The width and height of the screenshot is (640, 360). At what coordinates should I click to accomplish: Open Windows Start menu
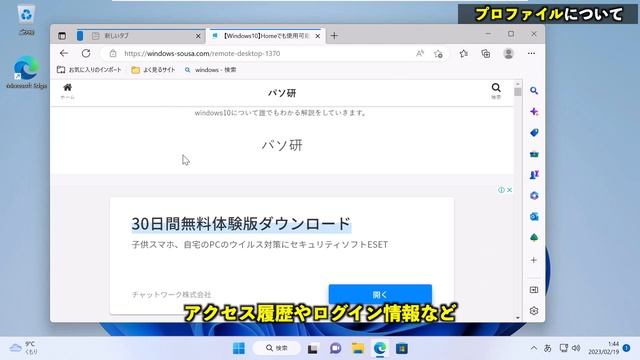[239, 348]
